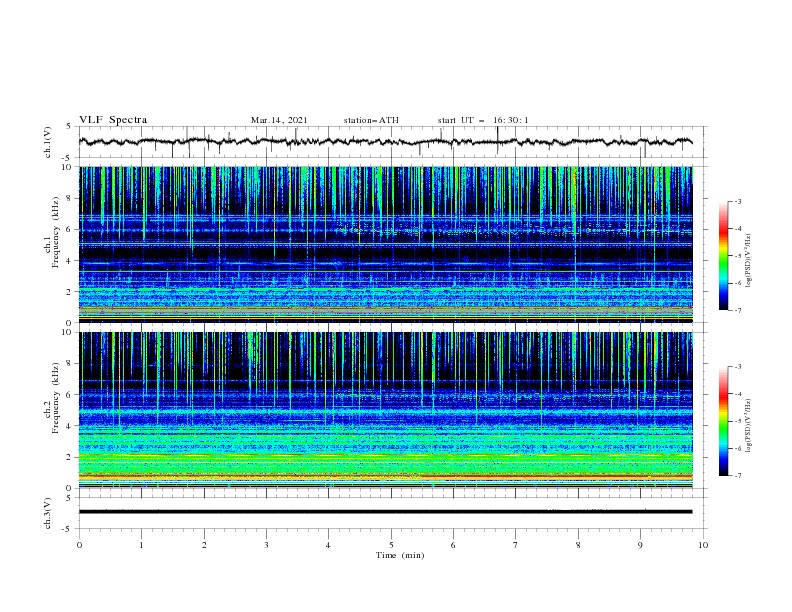Click the "5" minute tick label on time axis
The width and height of the screenshot is (792, 612).
(391, 545)
